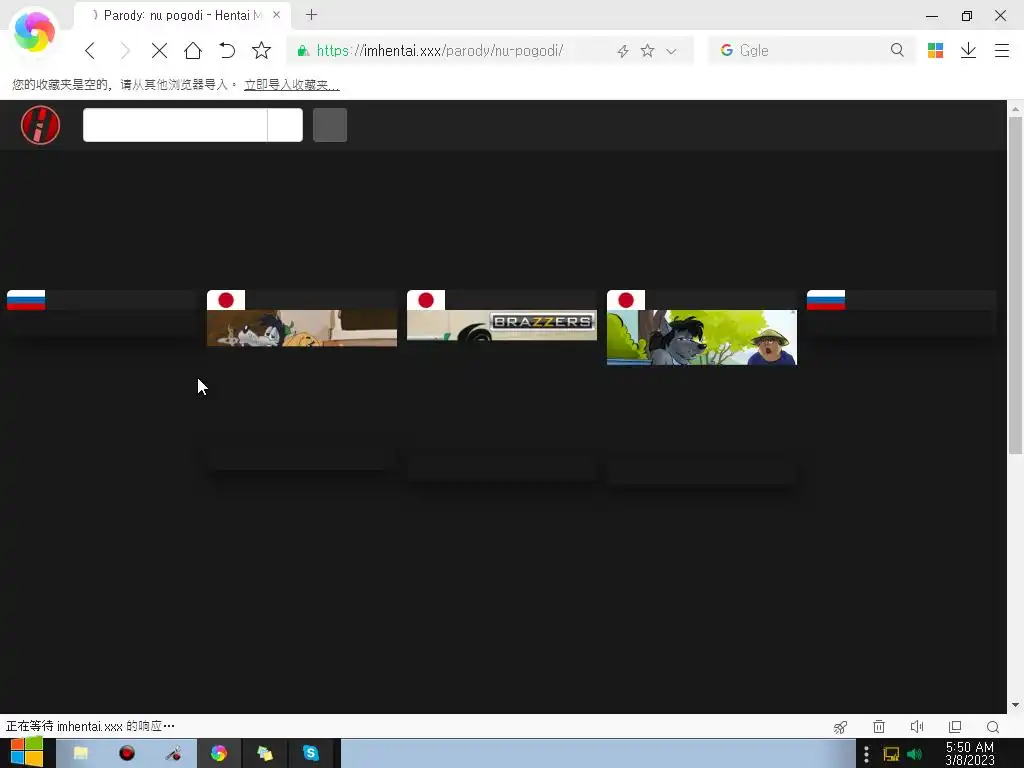Open the browser hamburger menu

click(1002, 50)
